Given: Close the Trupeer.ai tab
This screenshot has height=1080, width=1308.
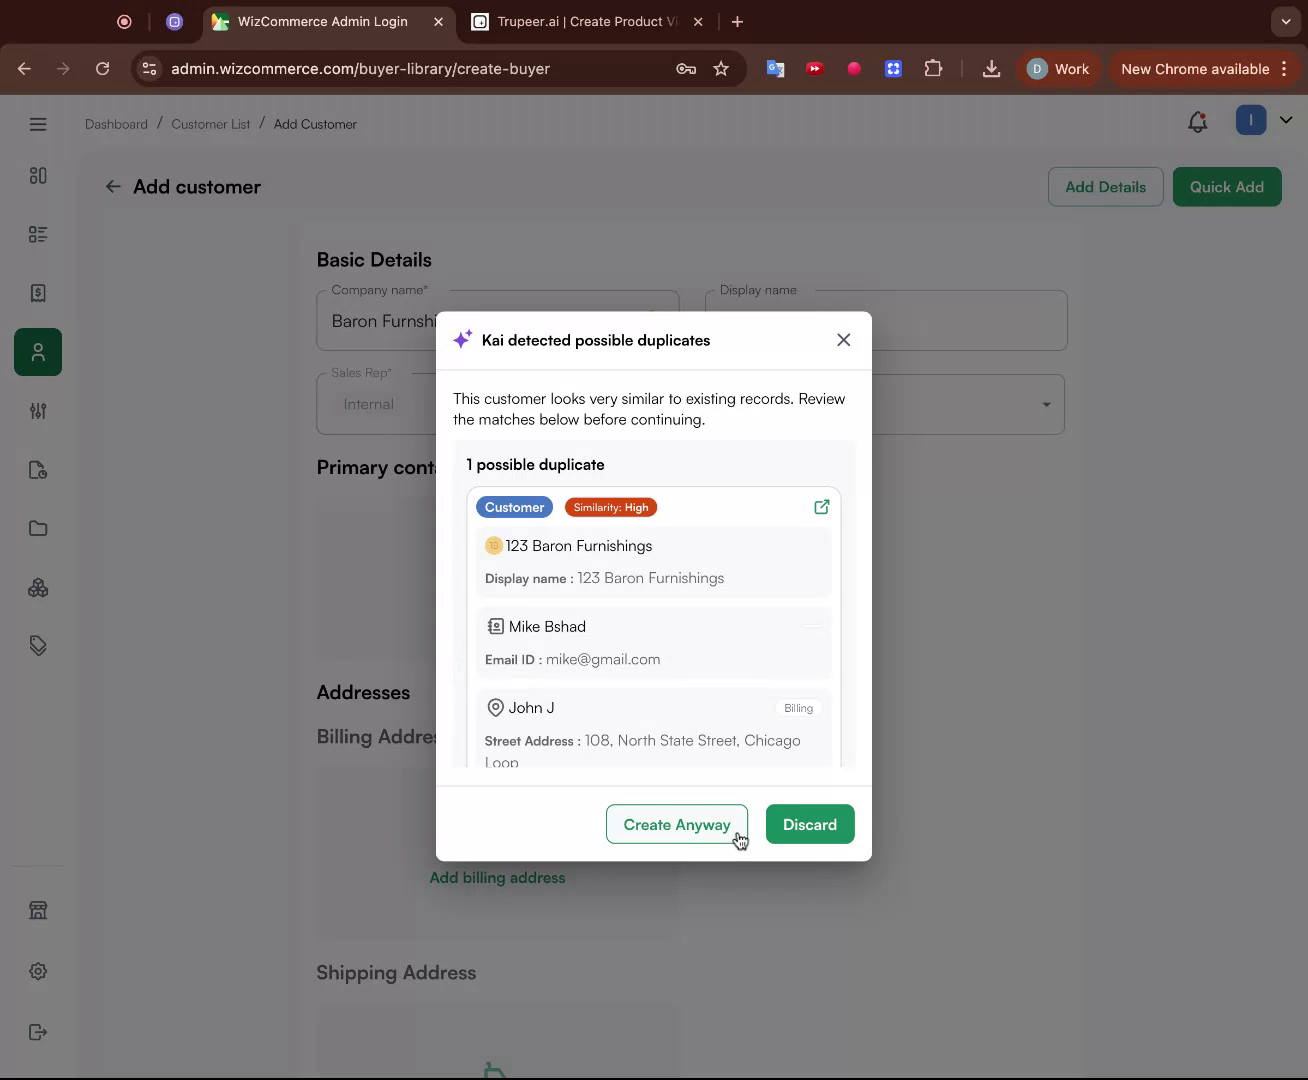Looking at the screenshot, I should click(698, 21).
